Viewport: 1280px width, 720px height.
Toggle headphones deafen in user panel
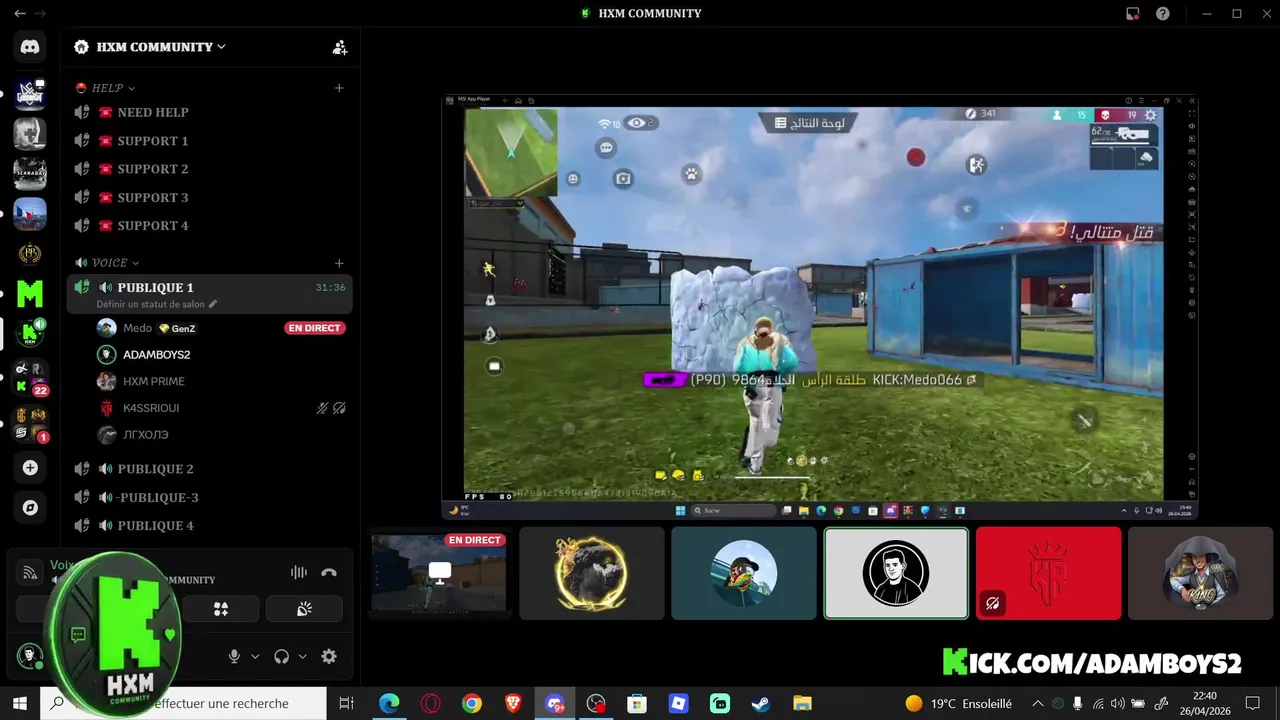(x=282, y=657)
